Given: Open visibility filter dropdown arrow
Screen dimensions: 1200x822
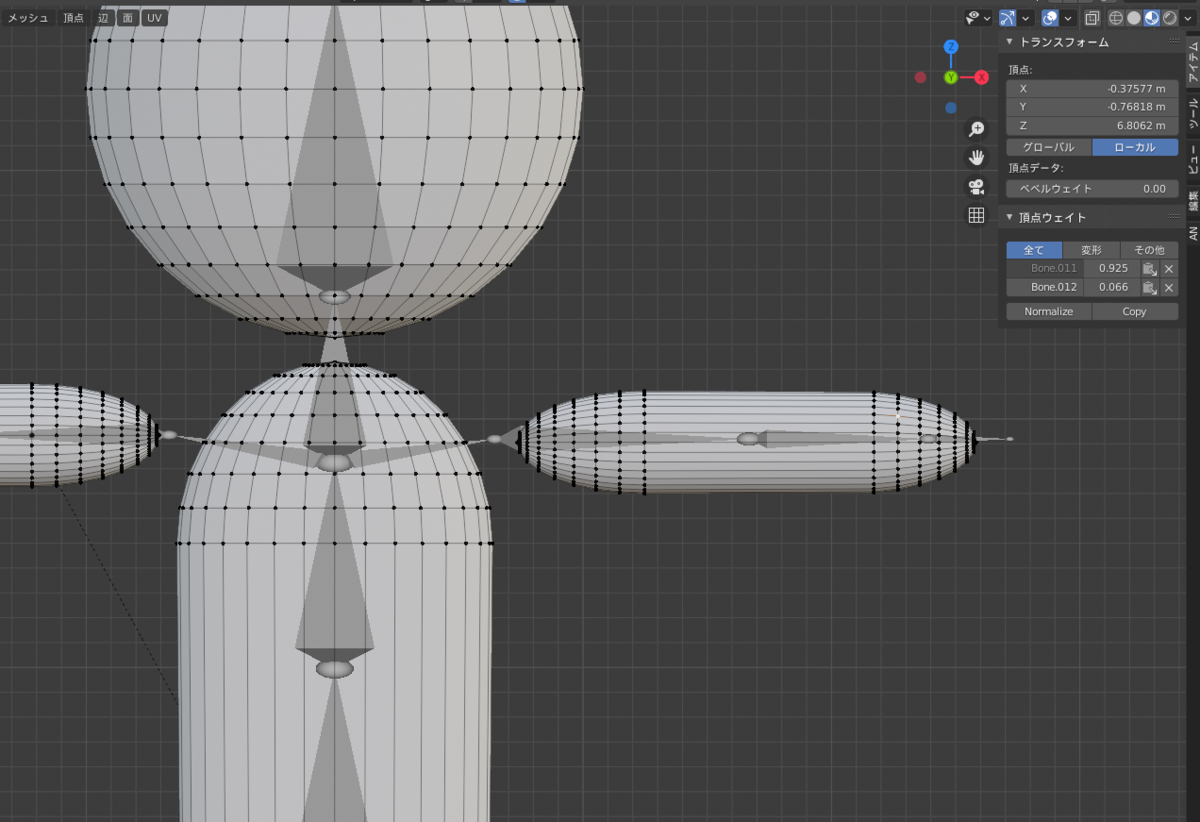Looking at the screenshot, I should click(987, 18).
